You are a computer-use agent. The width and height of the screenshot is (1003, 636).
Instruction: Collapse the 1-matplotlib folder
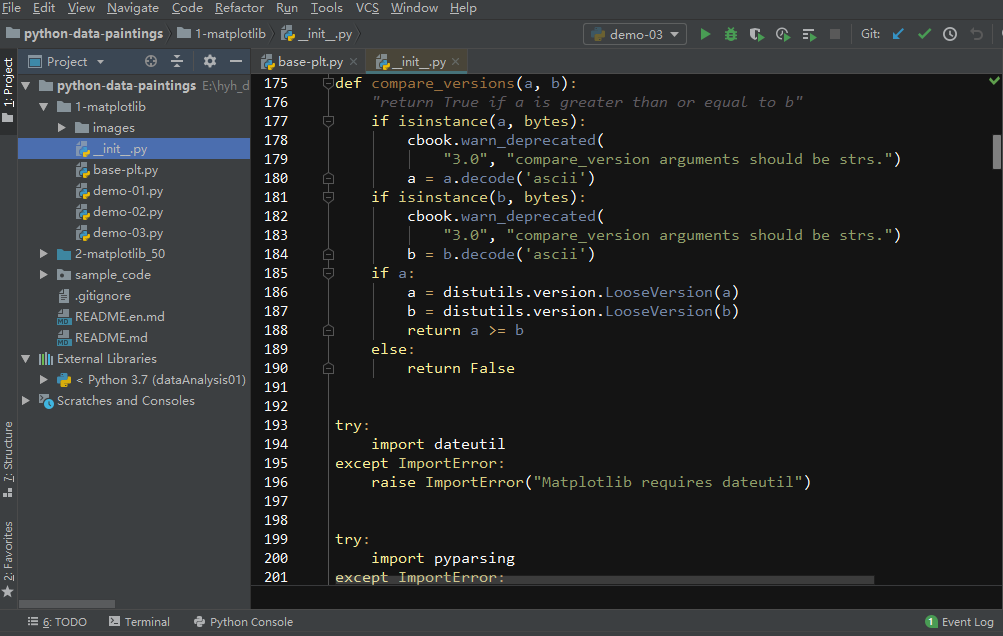43,106
